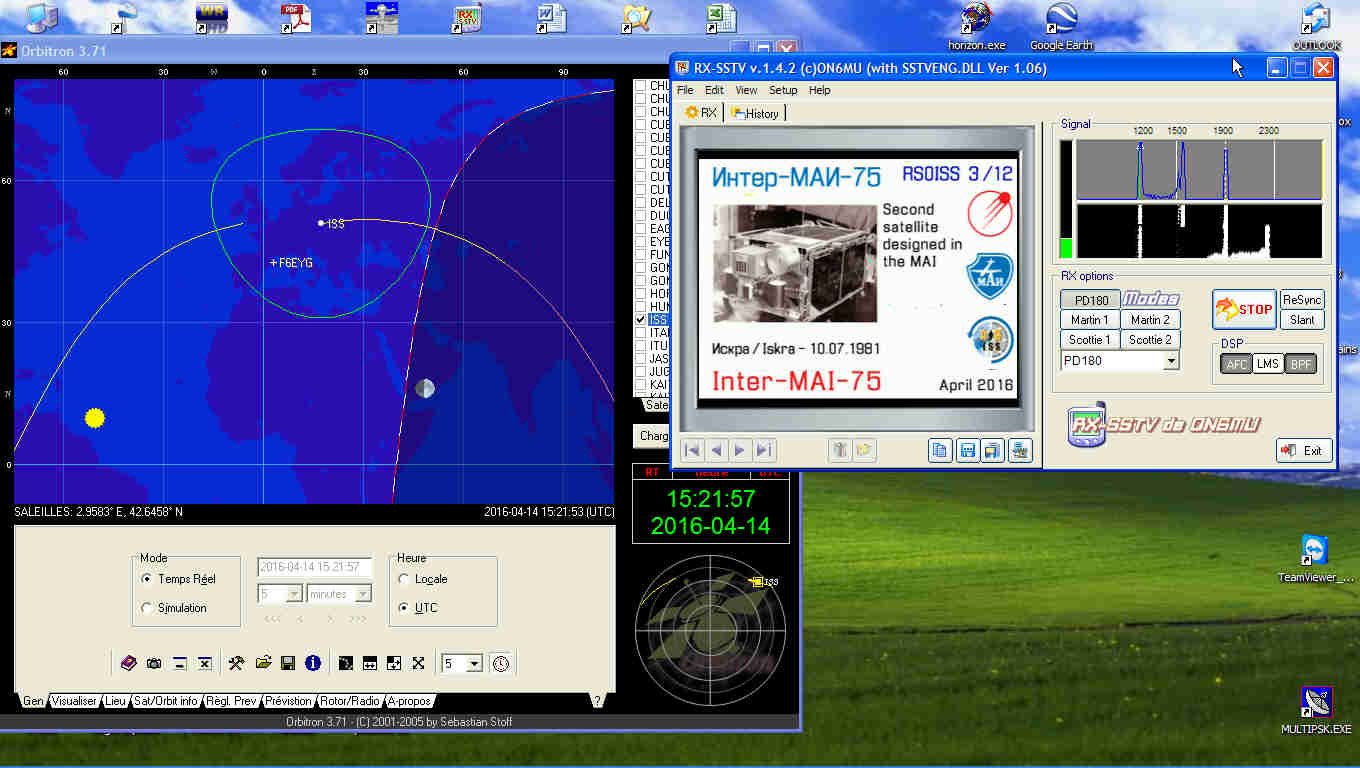Screen dimensions: 1360x768
Task: Click the received SSTV image preview
Action: click(857, 278)
